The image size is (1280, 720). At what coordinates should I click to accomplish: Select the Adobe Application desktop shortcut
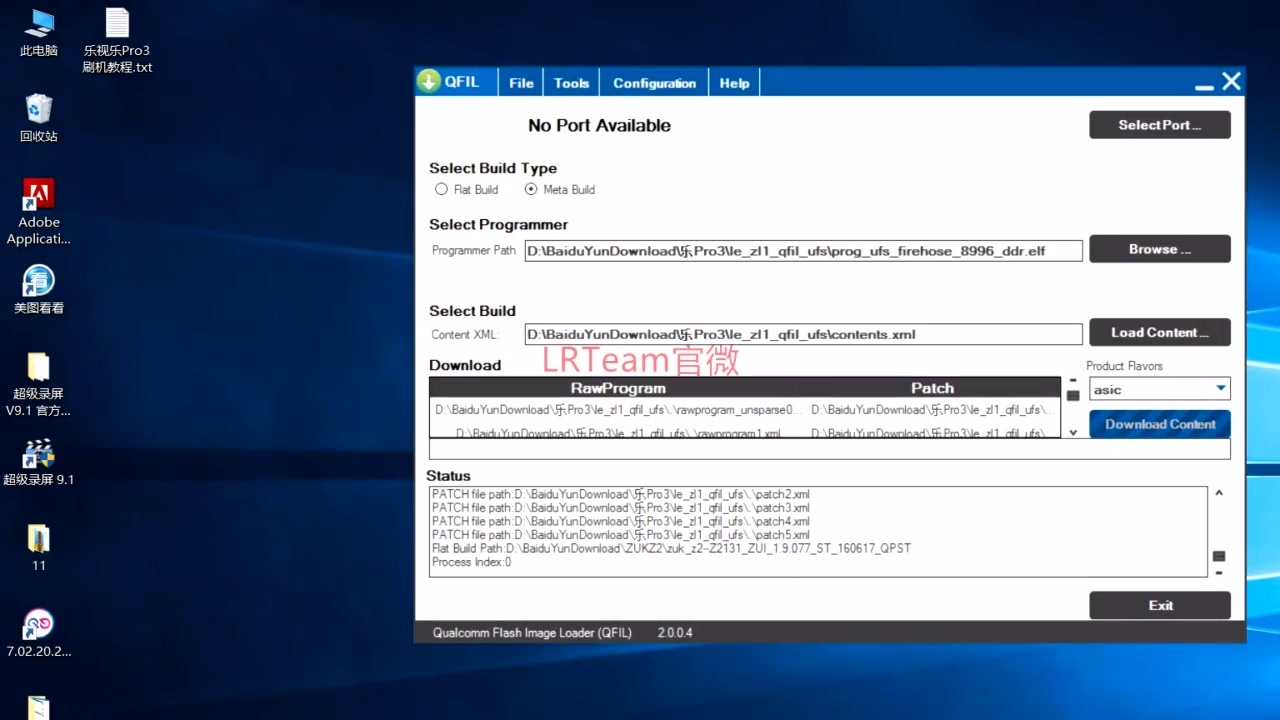[39, 212]
